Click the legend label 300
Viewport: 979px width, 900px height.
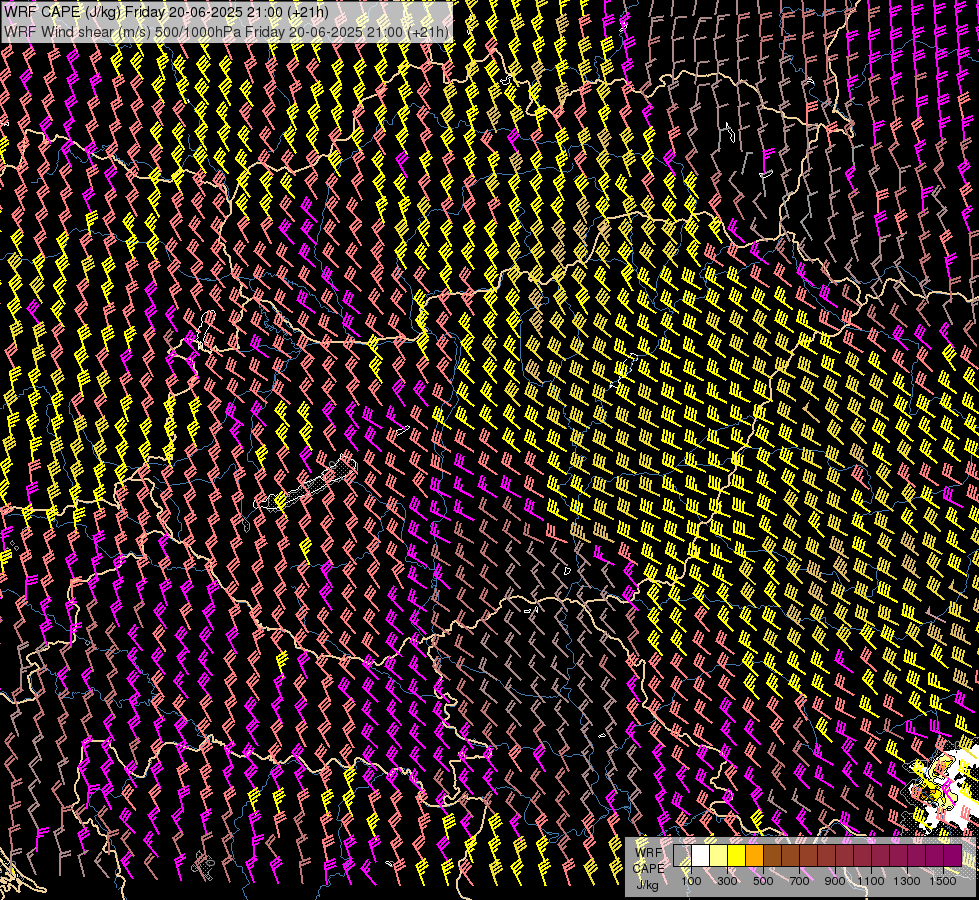pyautogui.click(x=727, y=881)
